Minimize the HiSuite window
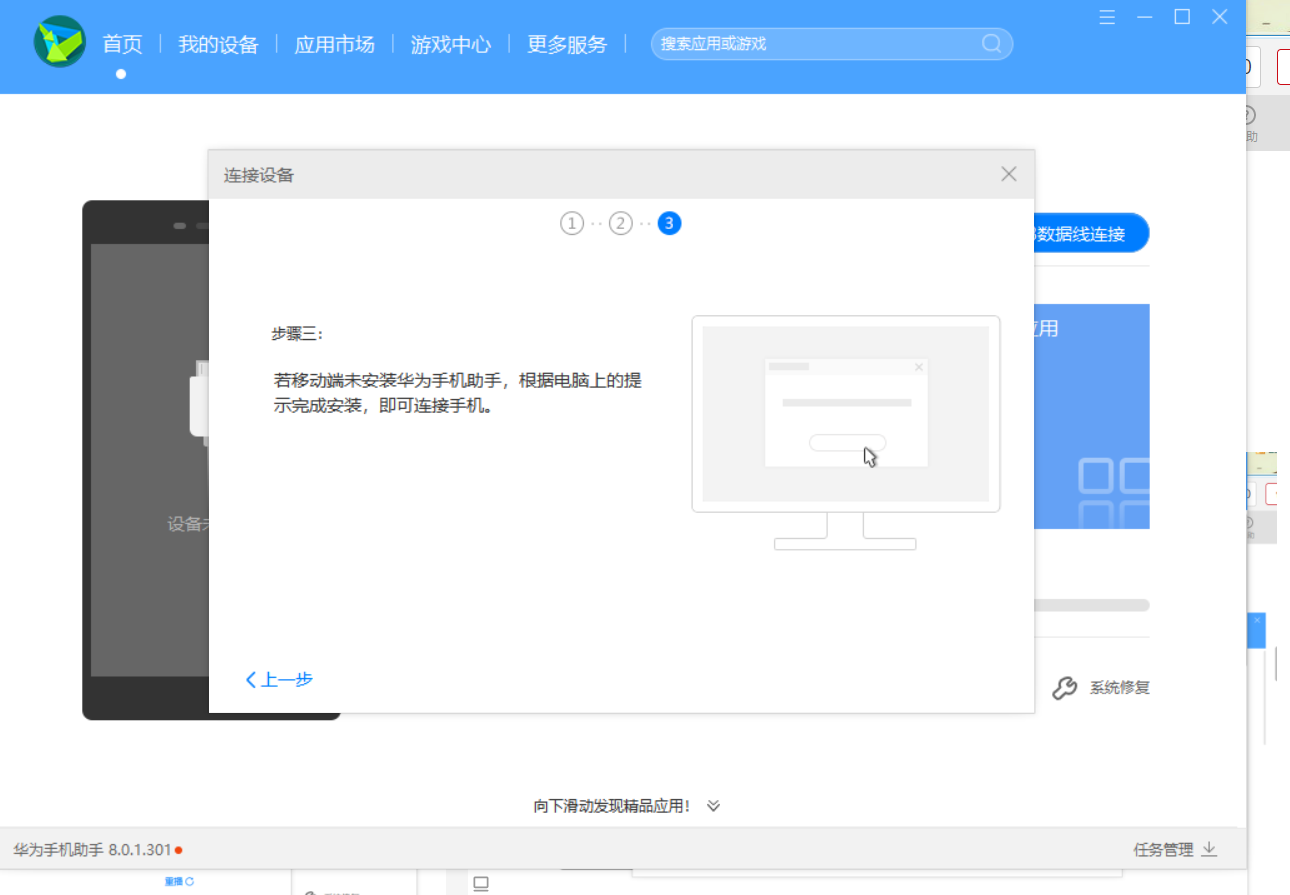The width and height of the screenshot is (1290, 895). coord(1144,17)
